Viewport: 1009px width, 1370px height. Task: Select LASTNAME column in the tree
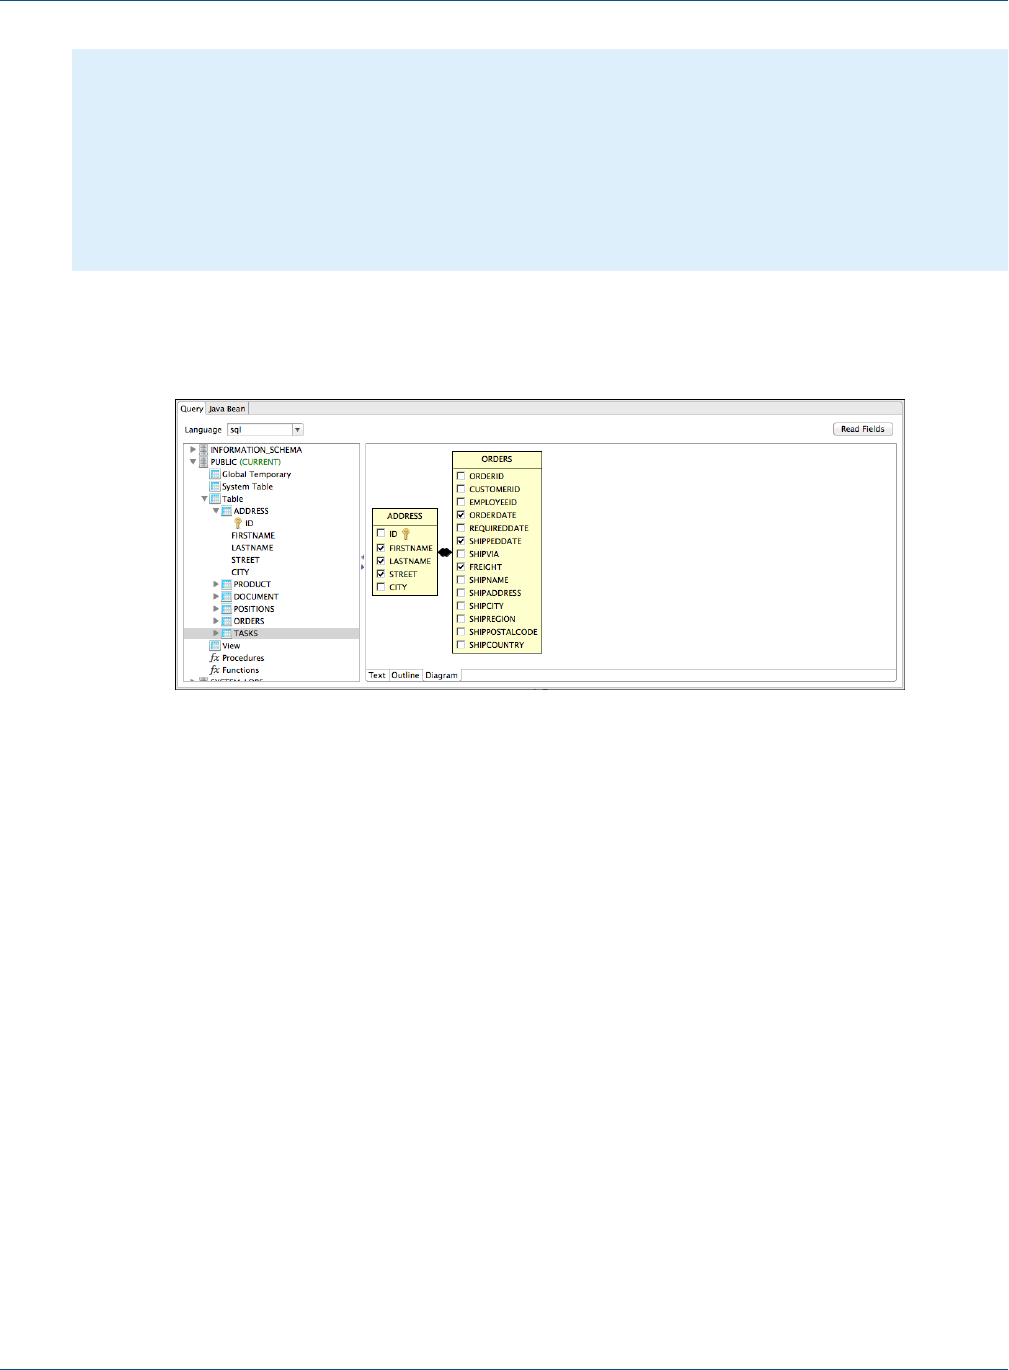point(252,548)
